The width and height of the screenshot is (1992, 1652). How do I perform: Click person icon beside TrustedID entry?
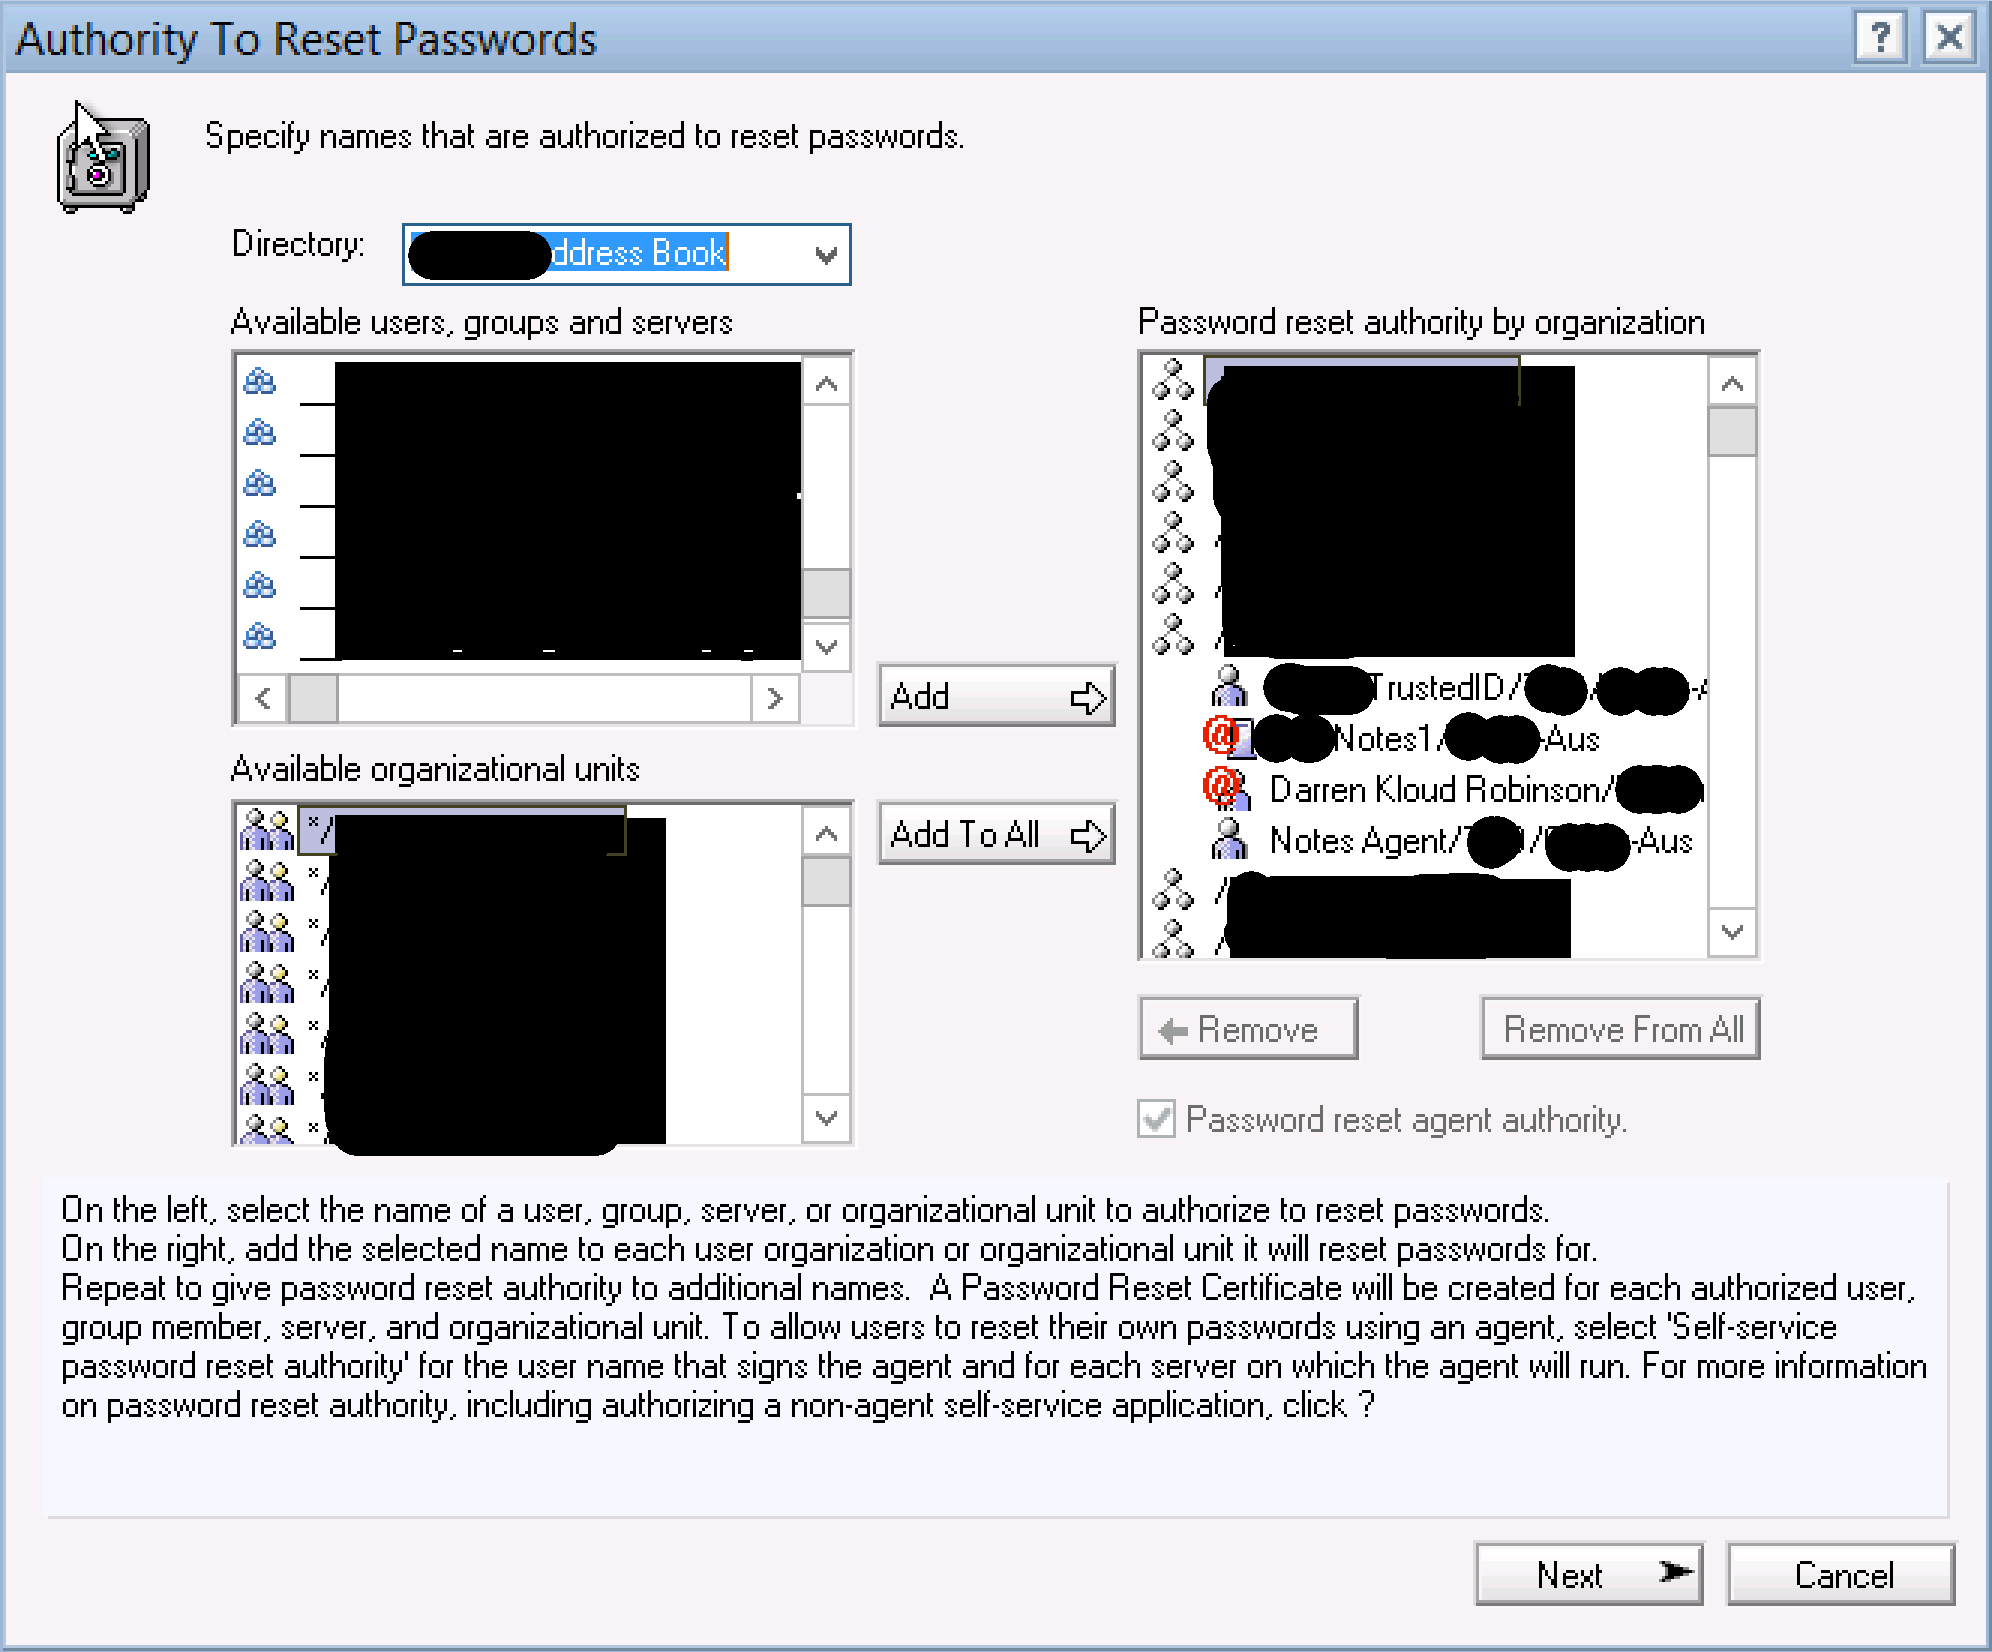point(1230,687)
